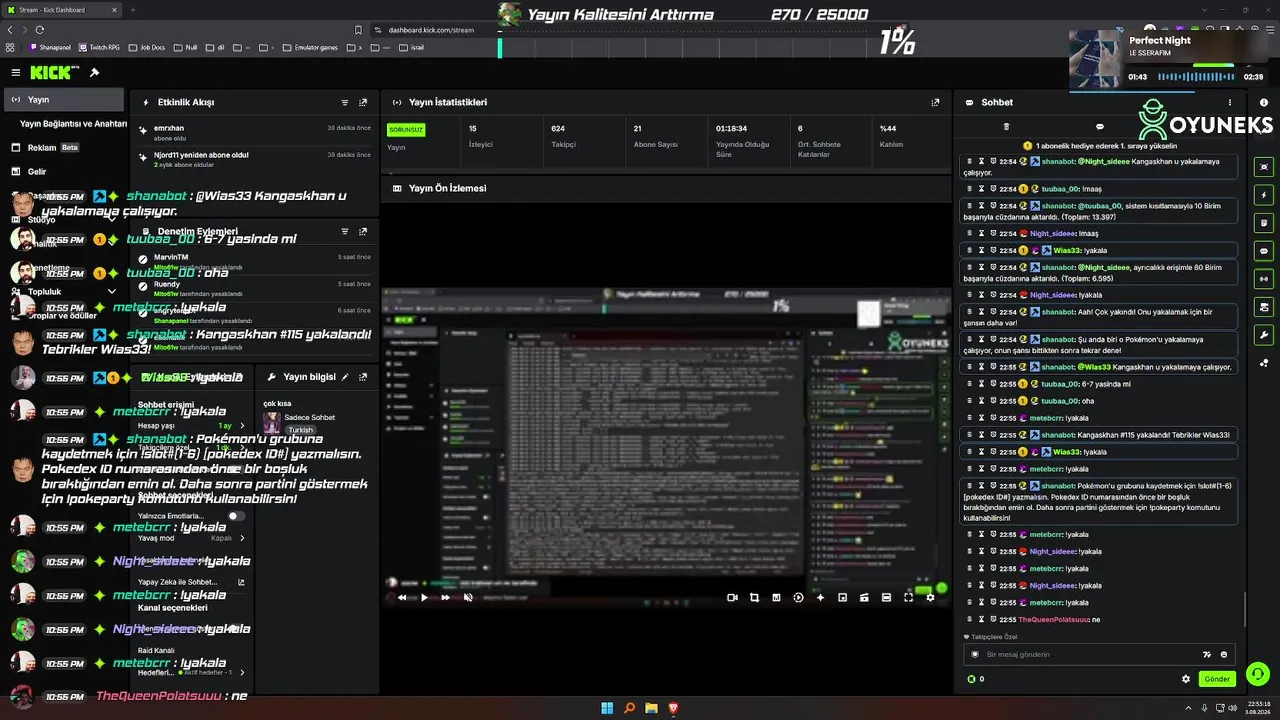Open Windows Start menu
Screen dimensions: 1280x720
pos(607,708)
